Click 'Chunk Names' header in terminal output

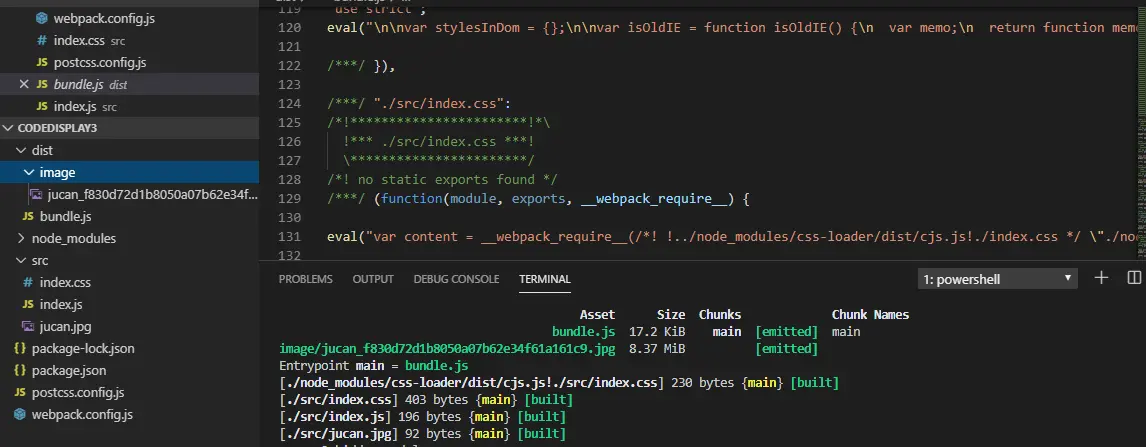pyautogui.click(x=870, y=315)
